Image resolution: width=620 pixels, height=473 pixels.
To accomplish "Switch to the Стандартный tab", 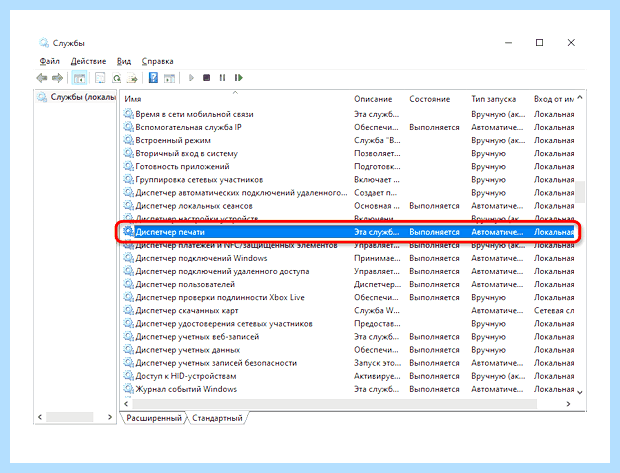I will [x=217, y=418].
